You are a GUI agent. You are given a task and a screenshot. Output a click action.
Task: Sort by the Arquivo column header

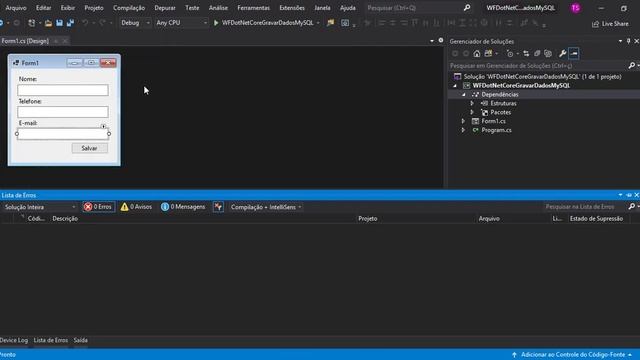[x=489, y=219]
